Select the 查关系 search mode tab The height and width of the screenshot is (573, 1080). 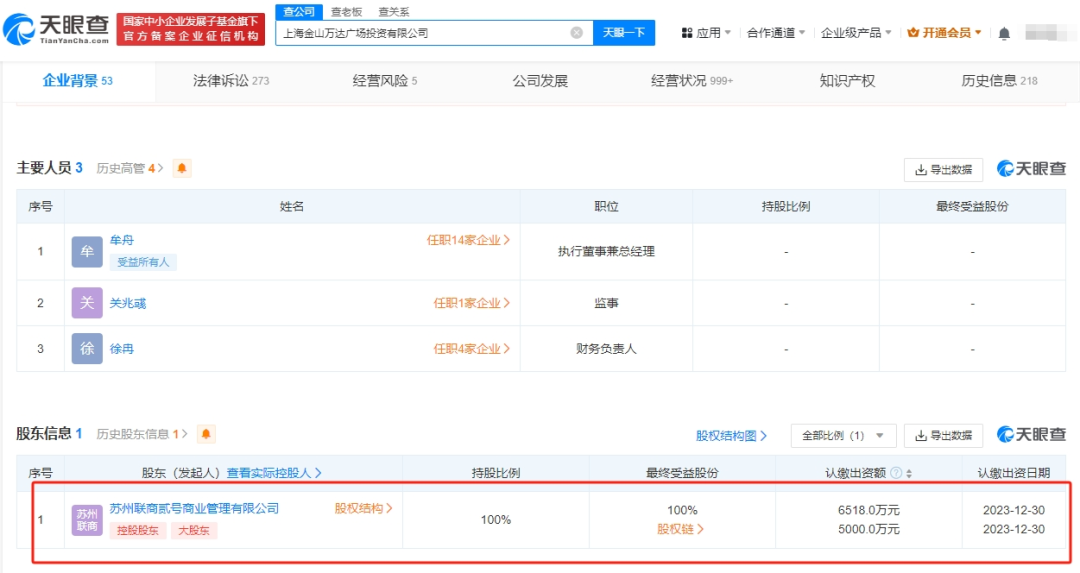(393, 12)
